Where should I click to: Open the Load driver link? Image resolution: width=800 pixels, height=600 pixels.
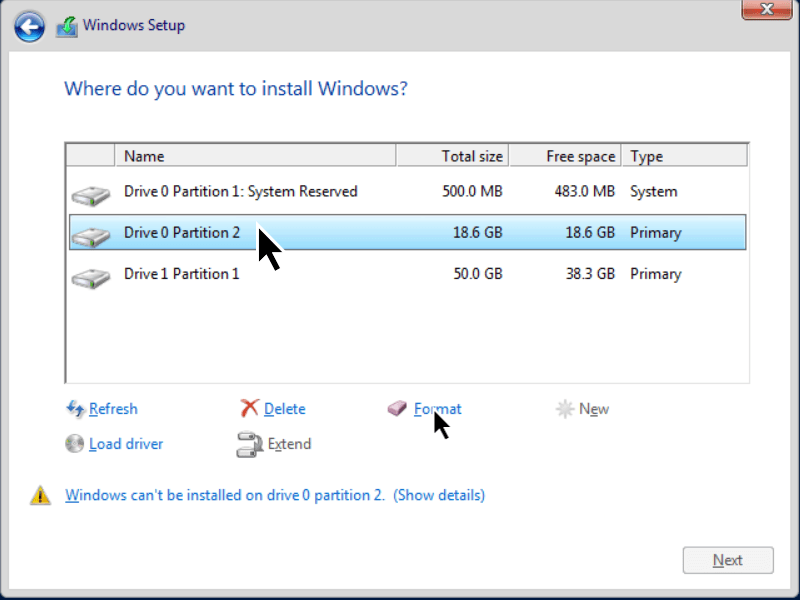126,444
